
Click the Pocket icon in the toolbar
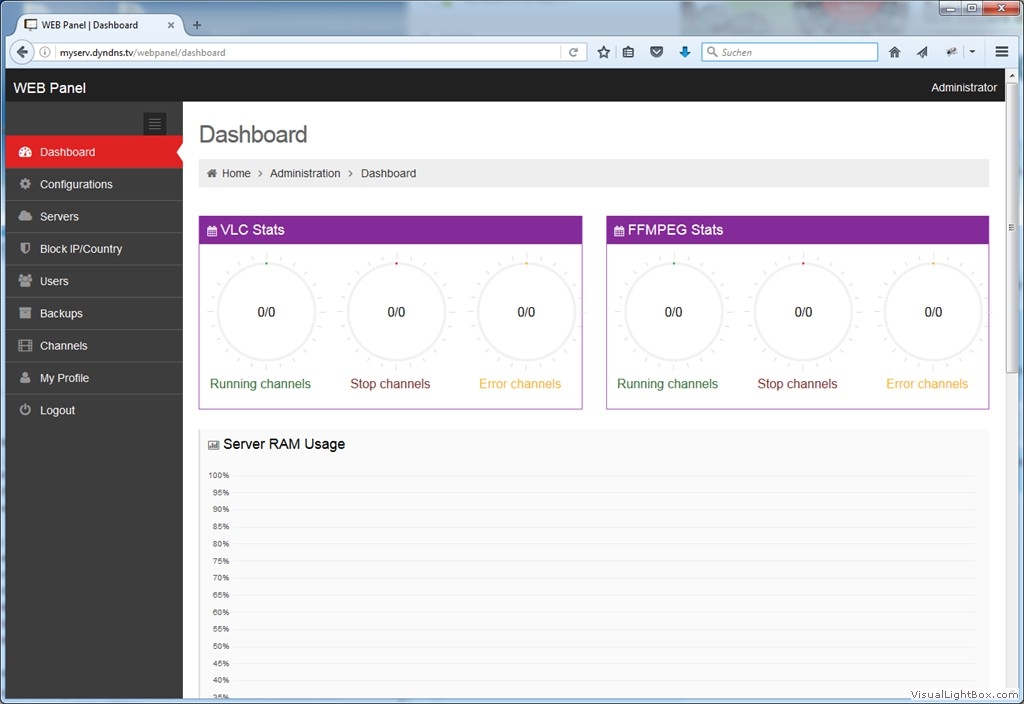tap(657, 52)
